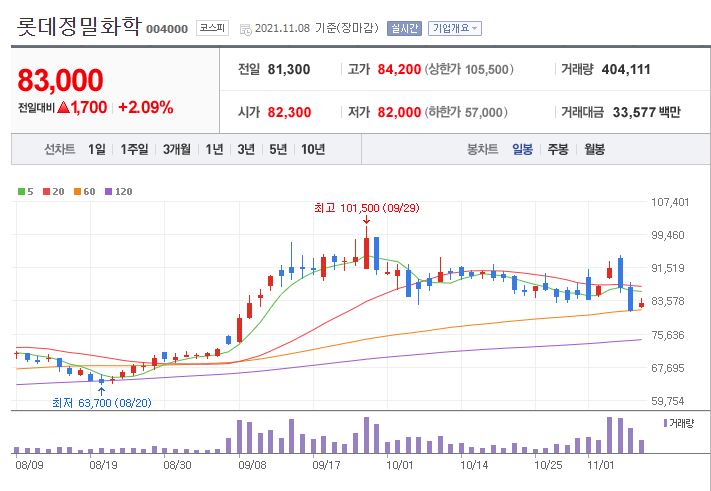Switch to 월봉 candlestick chart
Viewport: 711px width, 491px height.
pyautogui.click(x=594, y=149)
